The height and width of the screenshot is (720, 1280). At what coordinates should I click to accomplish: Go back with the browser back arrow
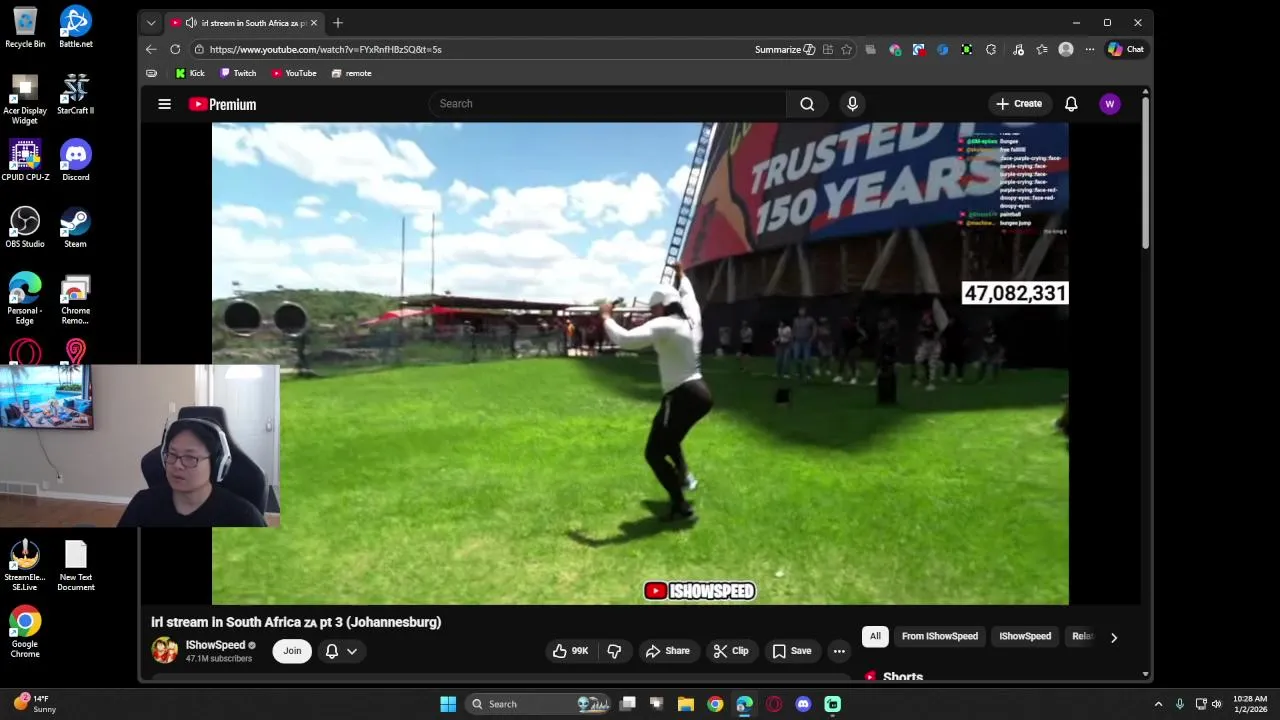pyautogui.click(x=151, y=49)
